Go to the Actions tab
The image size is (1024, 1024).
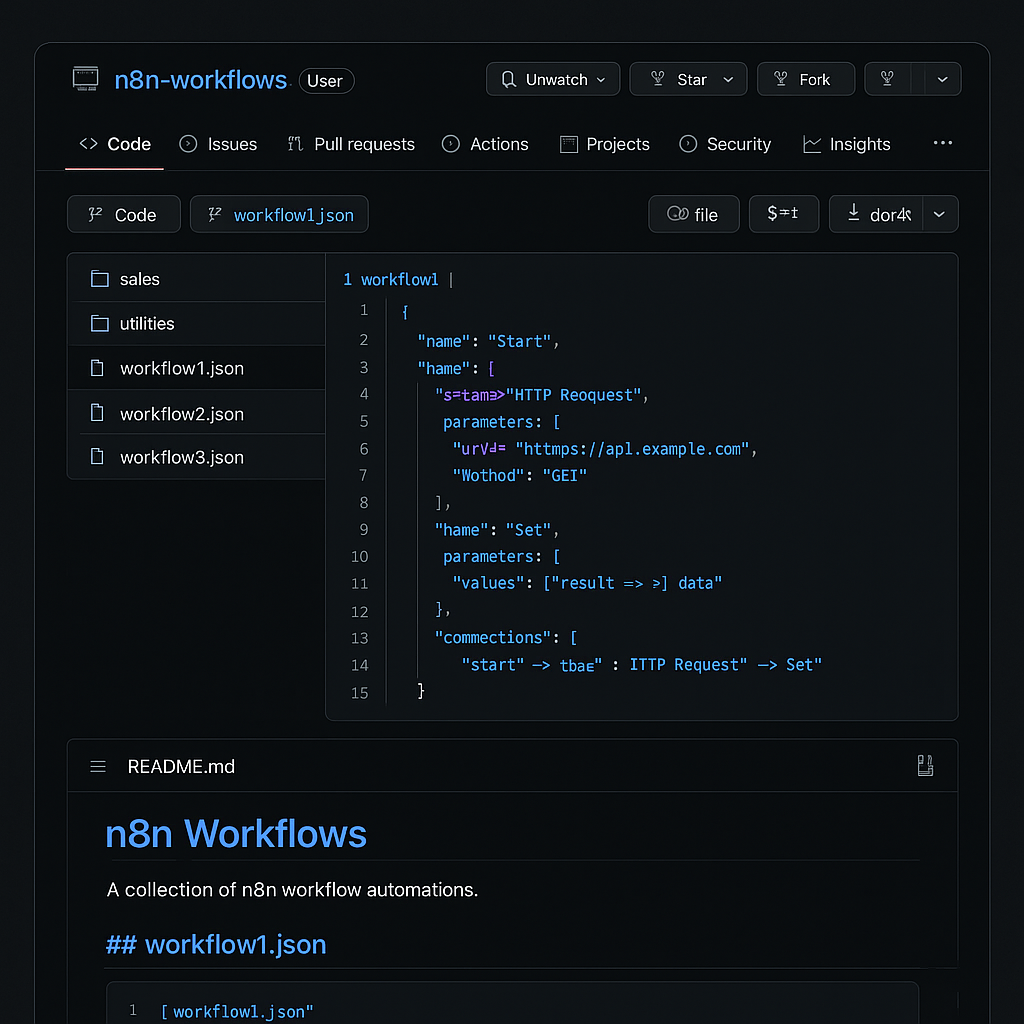click(x=485, y=144)
